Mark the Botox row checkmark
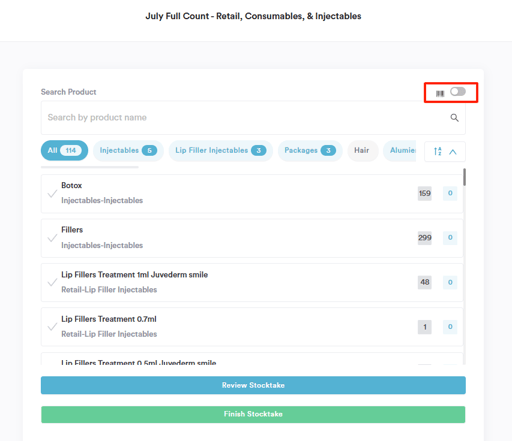Image resolution: width=512 pixels, height=441 pixels. pos(52,193)
